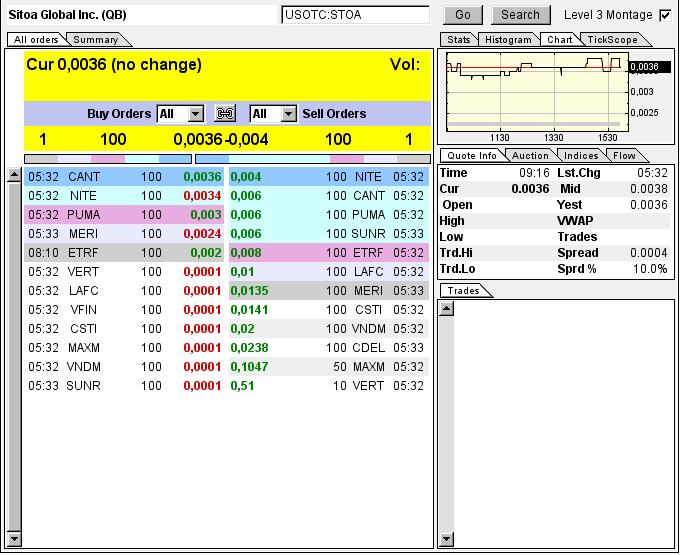Click the best bid-ask 0,0036-0,004 summary
The image size is (680, 555).
[221, 140]
